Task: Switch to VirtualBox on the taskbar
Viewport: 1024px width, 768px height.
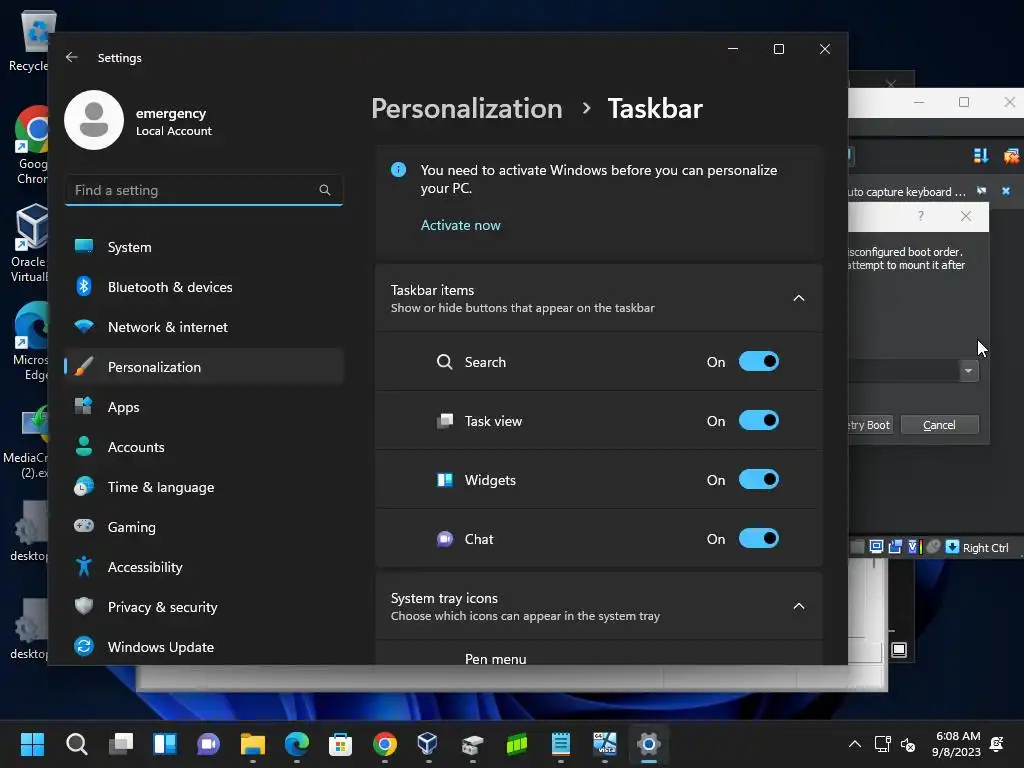Action: [428, 744]
